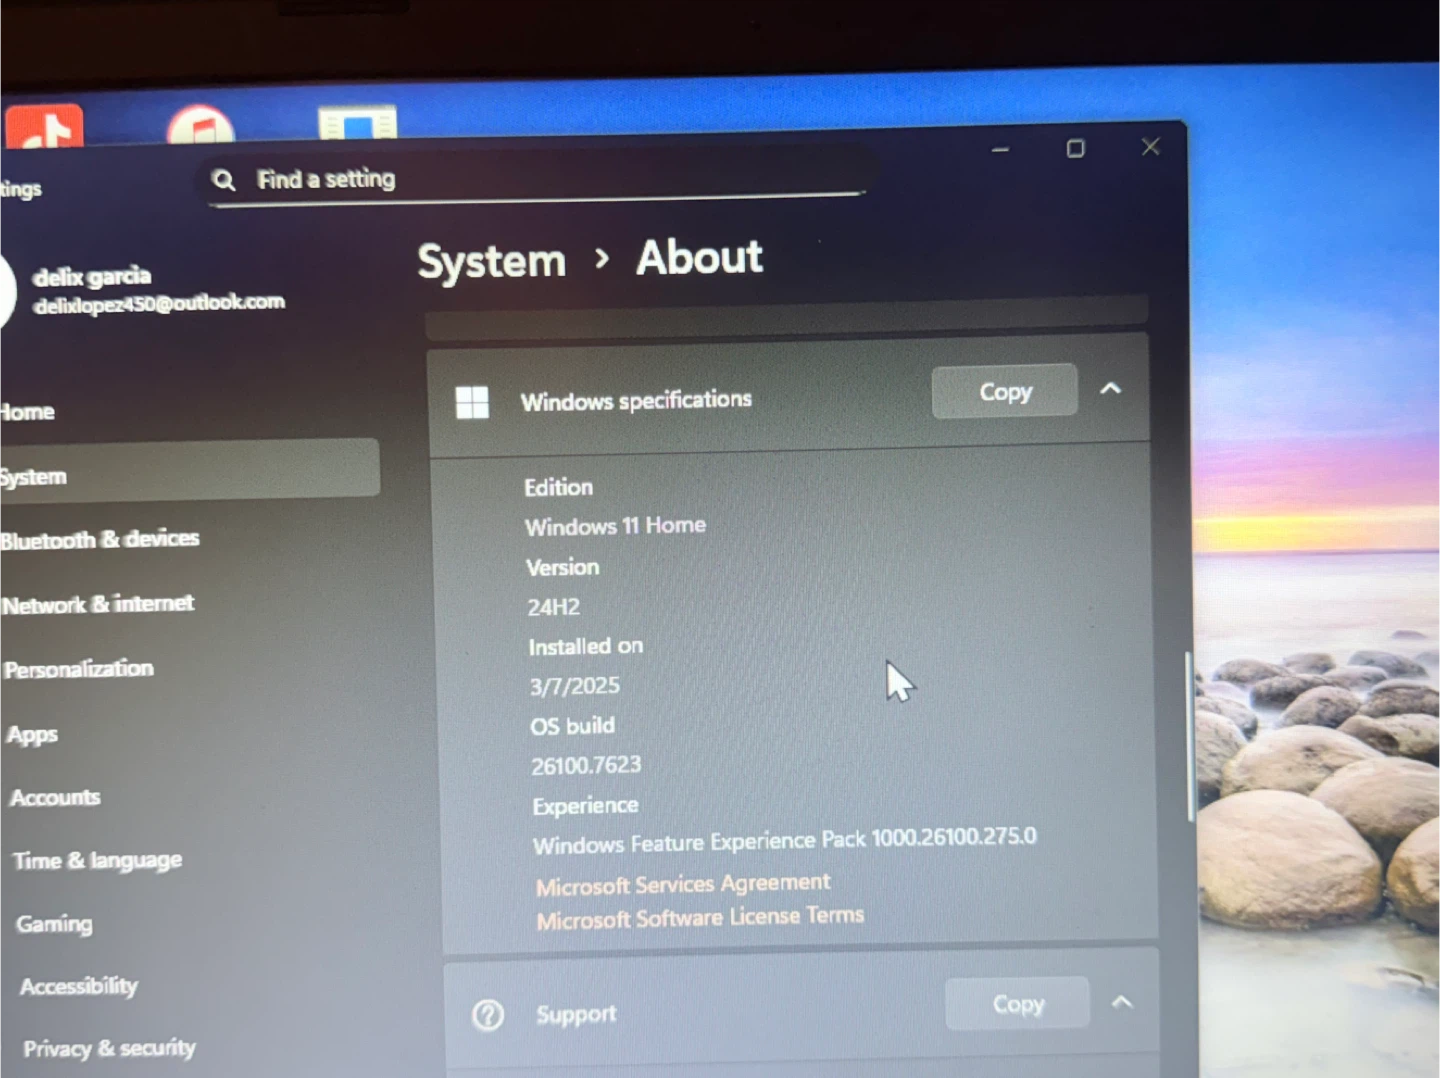Click the Windows Feature Experience Pack text

coord(785,841)
